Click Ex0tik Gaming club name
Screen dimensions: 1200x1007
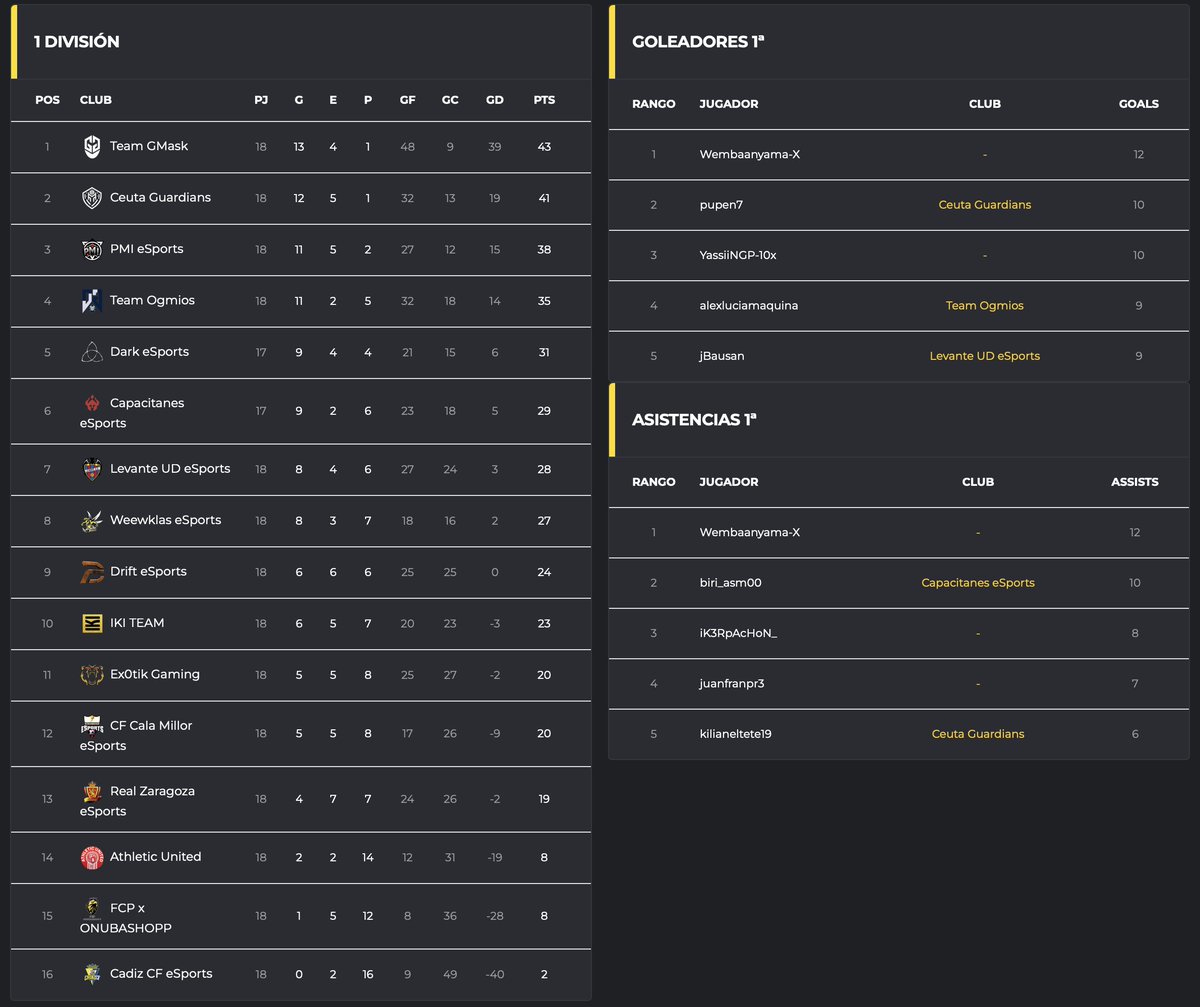point(155,674)
